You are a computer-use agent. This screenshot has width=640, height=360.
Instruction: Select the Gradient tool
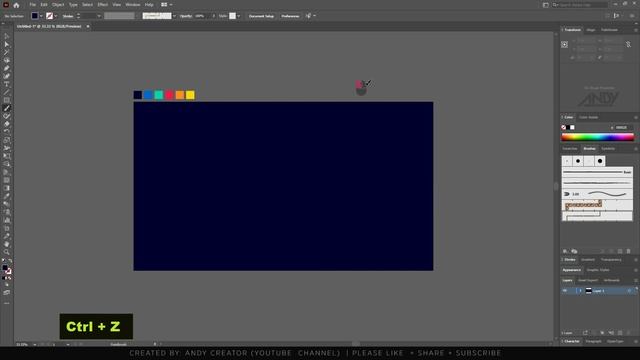[x=7, y=188]
